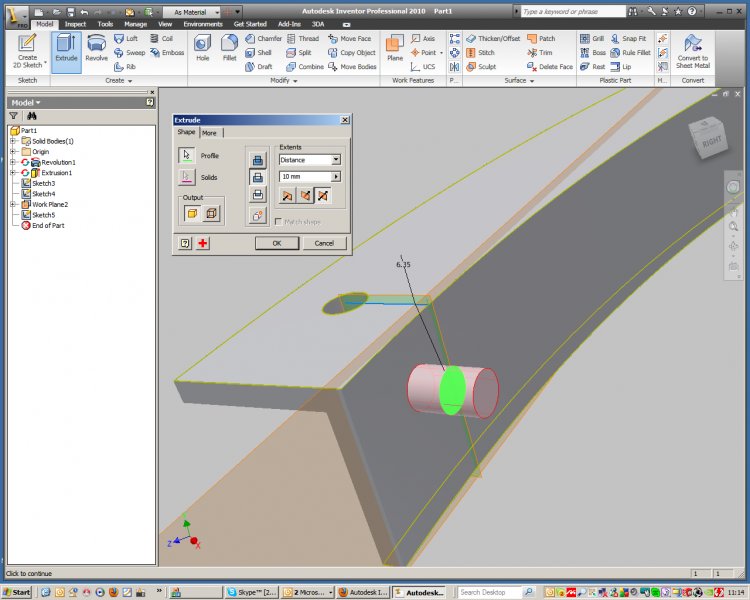The width and height of the screenshot is (750, 600).
Task: Select Copy Object tool
Action: pyautogui.click(x=352, y=53)
